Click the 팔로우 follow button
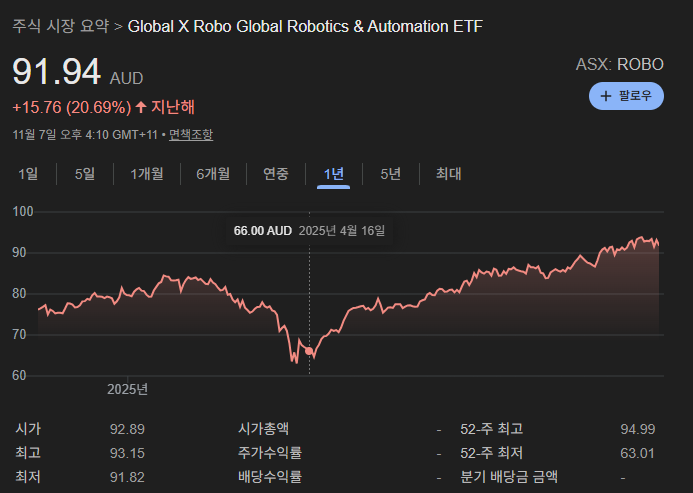693x493 pixels. 626,96
